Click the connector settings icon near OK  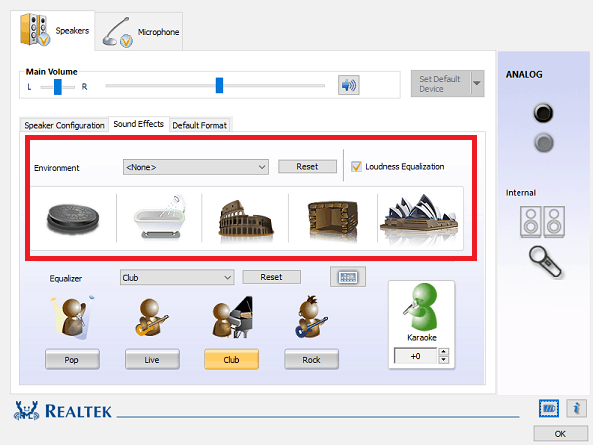coord(549,408)
